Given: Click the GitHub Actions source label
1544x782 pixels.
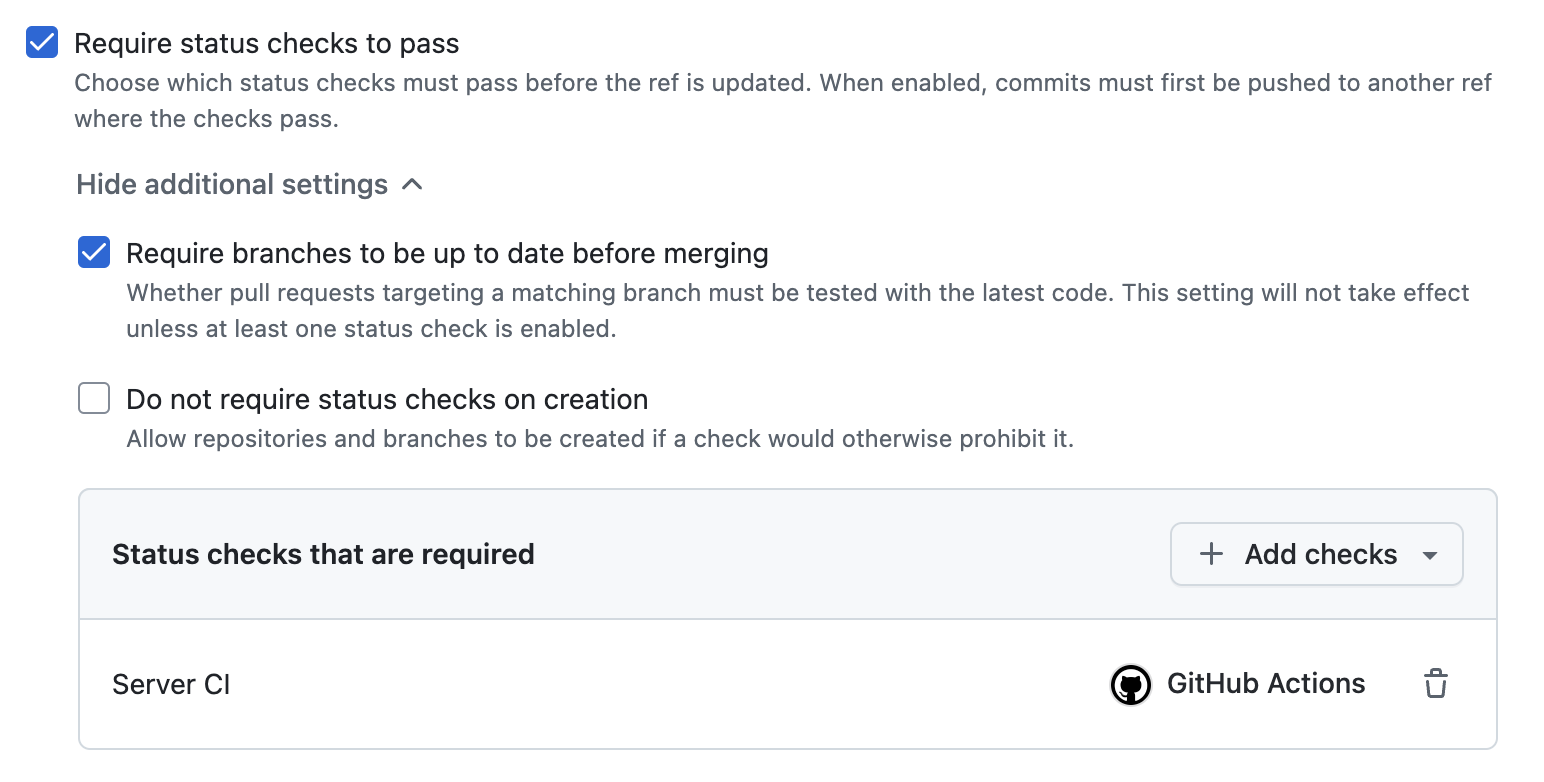Looking at the screenshot, I should click(x=1266, y=684).
